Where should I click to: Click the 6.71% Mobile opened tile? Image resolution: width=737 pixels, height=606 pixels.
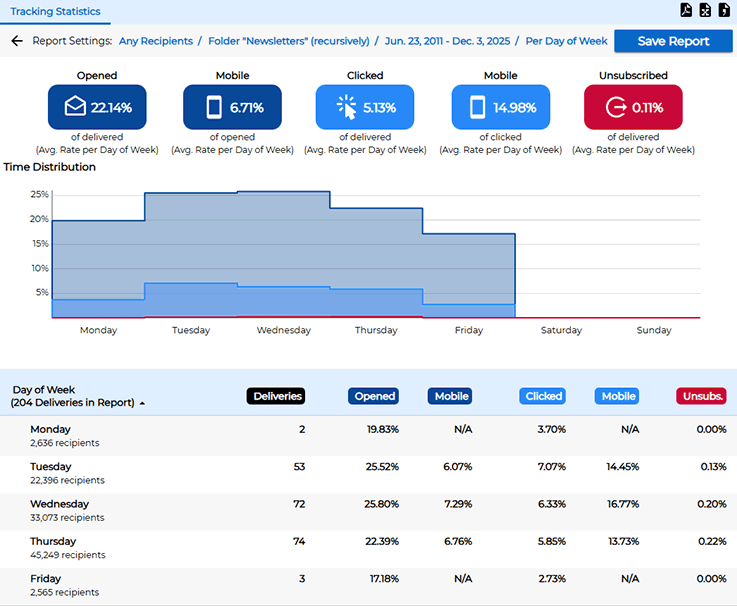(232, 107)
